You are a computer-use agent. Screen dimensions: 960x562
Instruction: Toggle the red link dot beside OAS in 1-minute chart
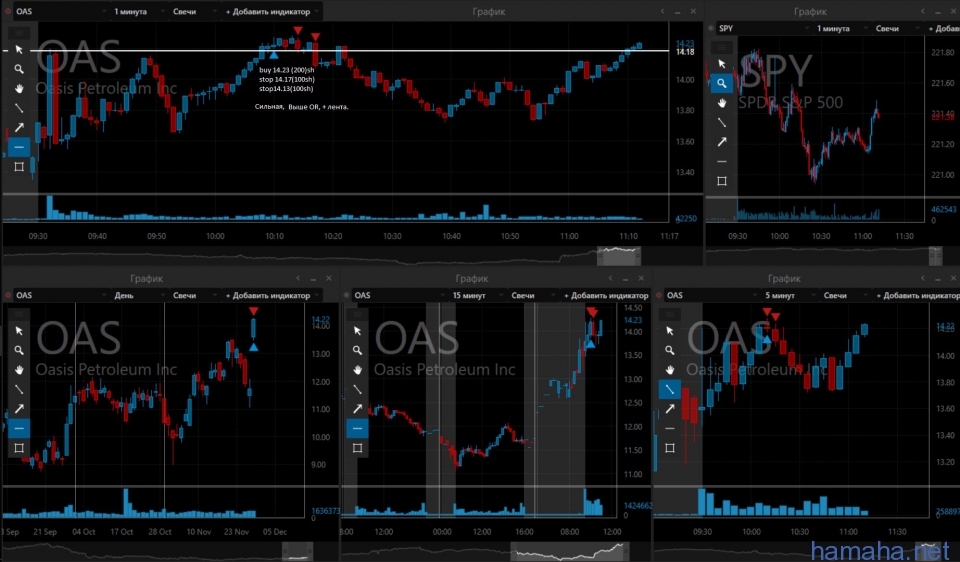(8, 12)
